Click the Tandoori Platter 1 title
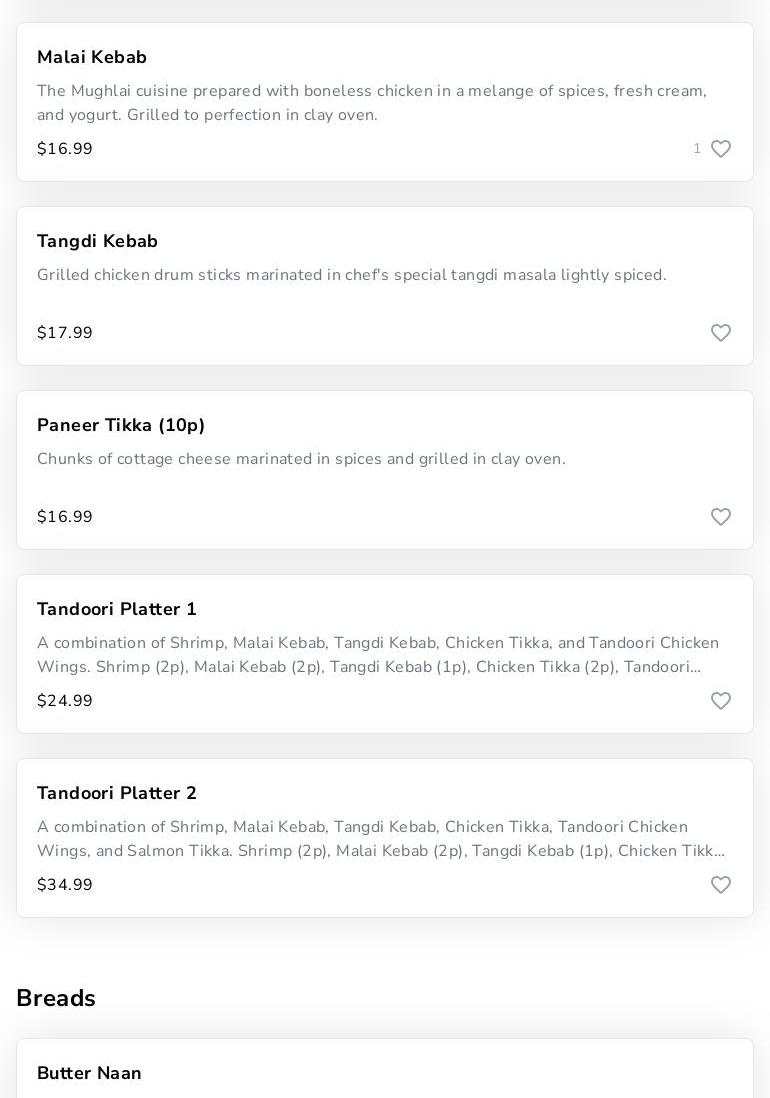This screenshot has height=1098, width=770. click(x=117, y=609)
